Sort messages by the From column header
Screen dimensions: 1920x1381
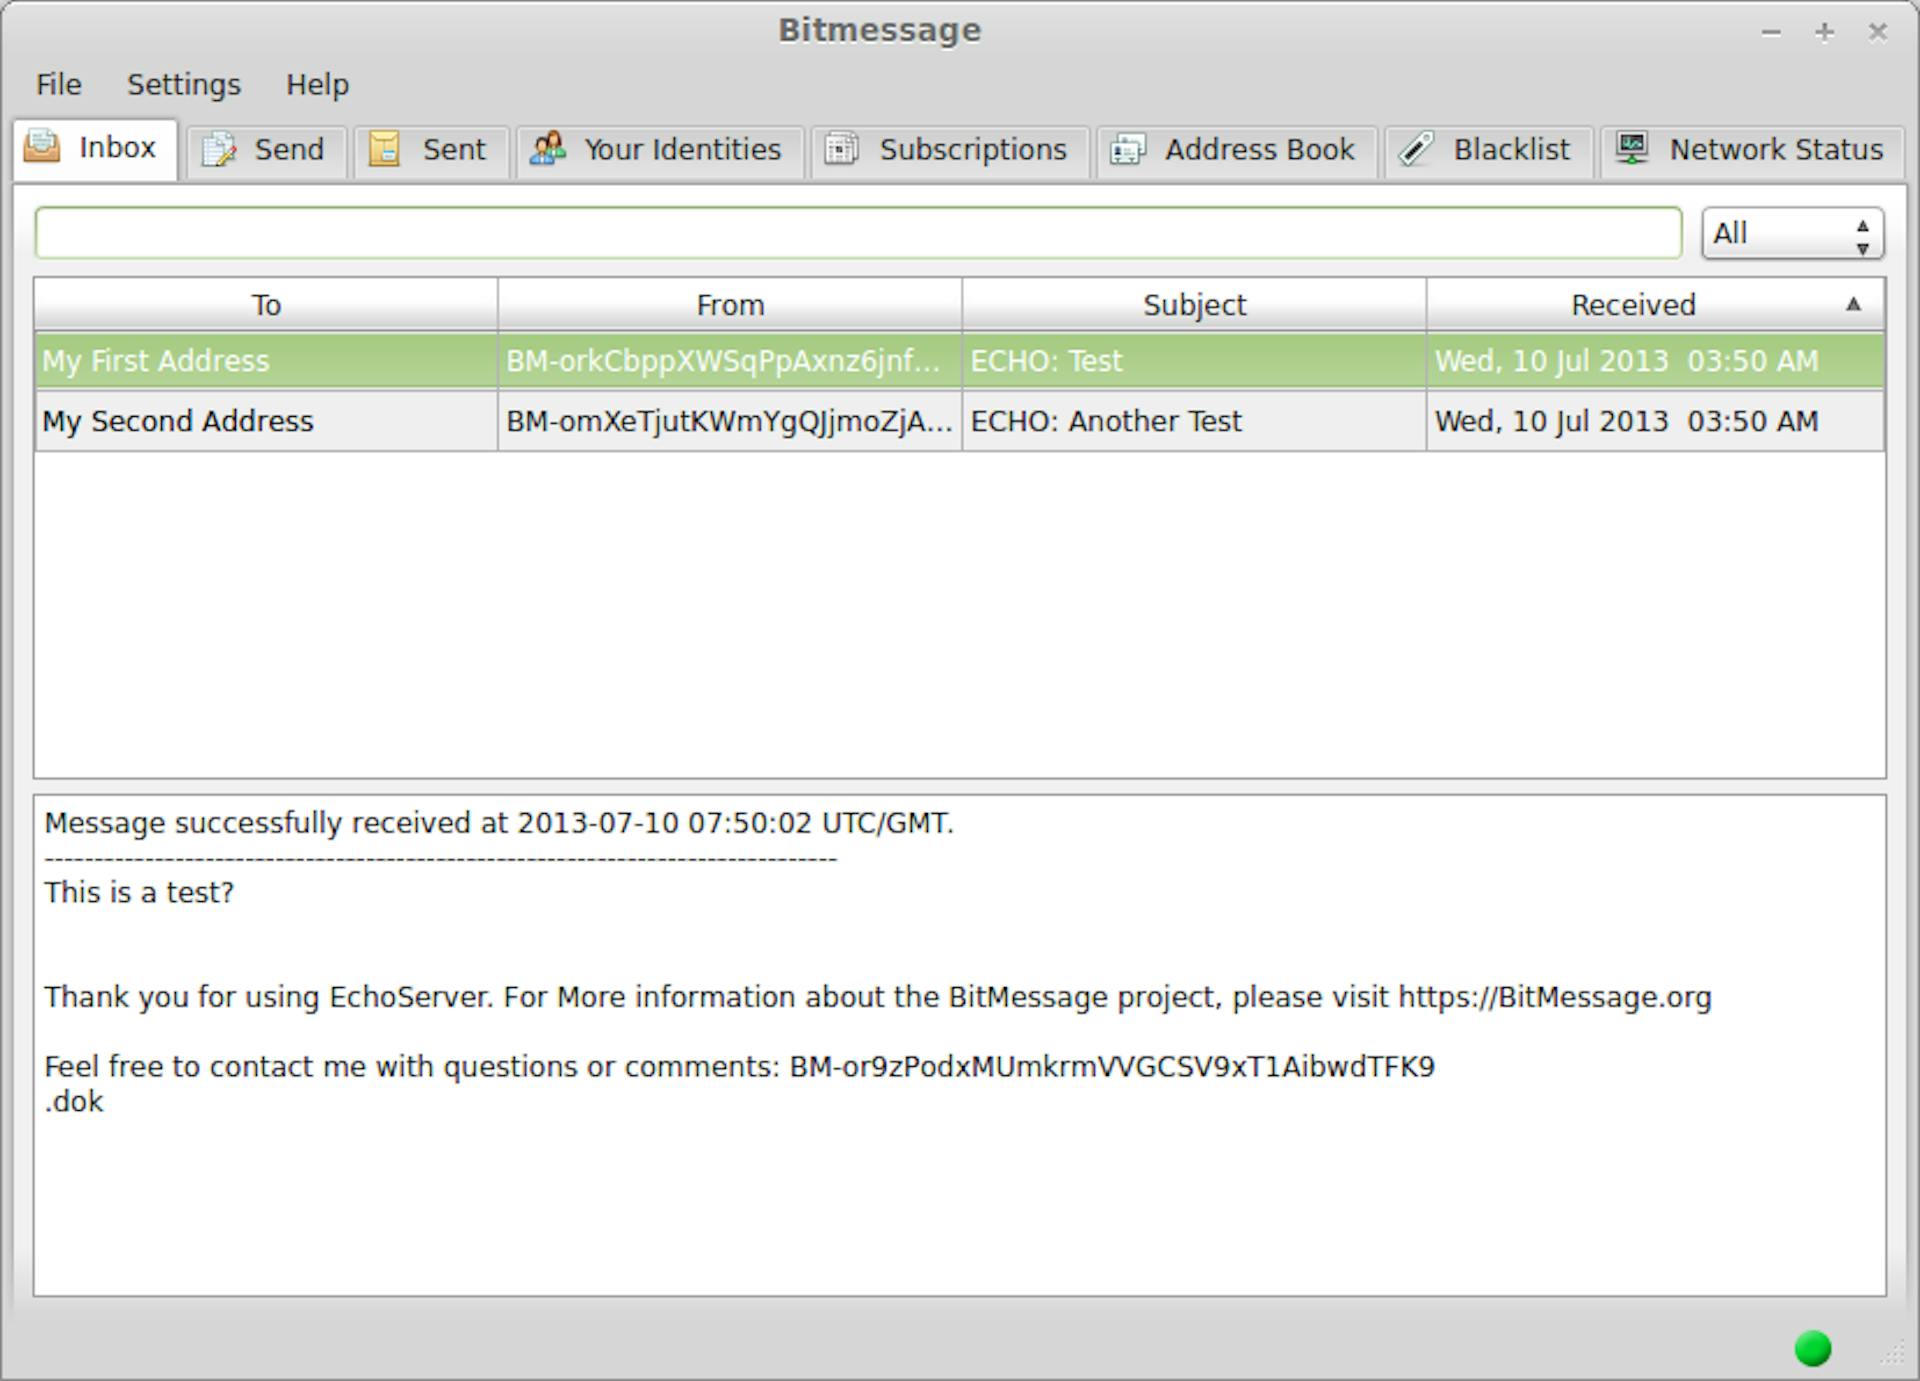[730, 305]
